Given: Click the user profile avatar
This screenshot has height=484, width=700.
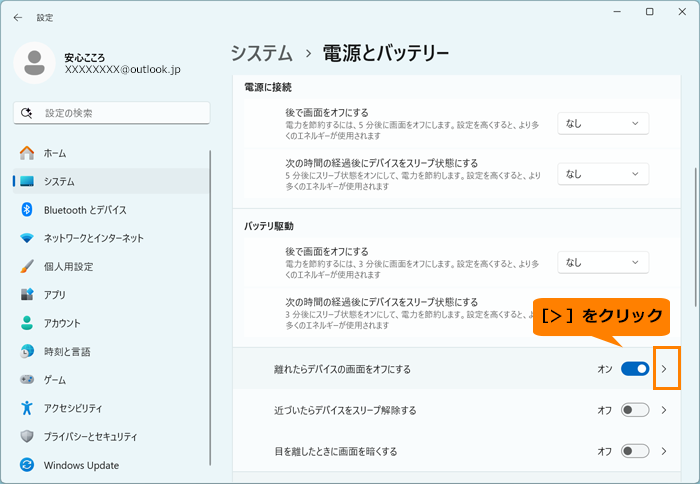Looking at the screenshot, I should coord(34,63).
